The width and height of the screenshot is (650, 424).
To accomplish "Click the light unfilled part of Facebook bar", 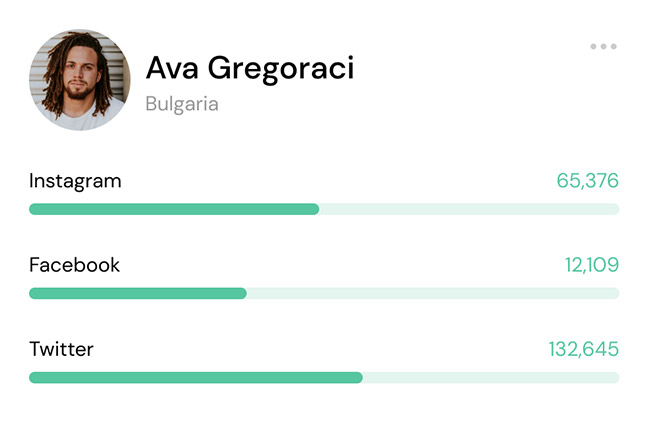I will [x=432, y=293].
